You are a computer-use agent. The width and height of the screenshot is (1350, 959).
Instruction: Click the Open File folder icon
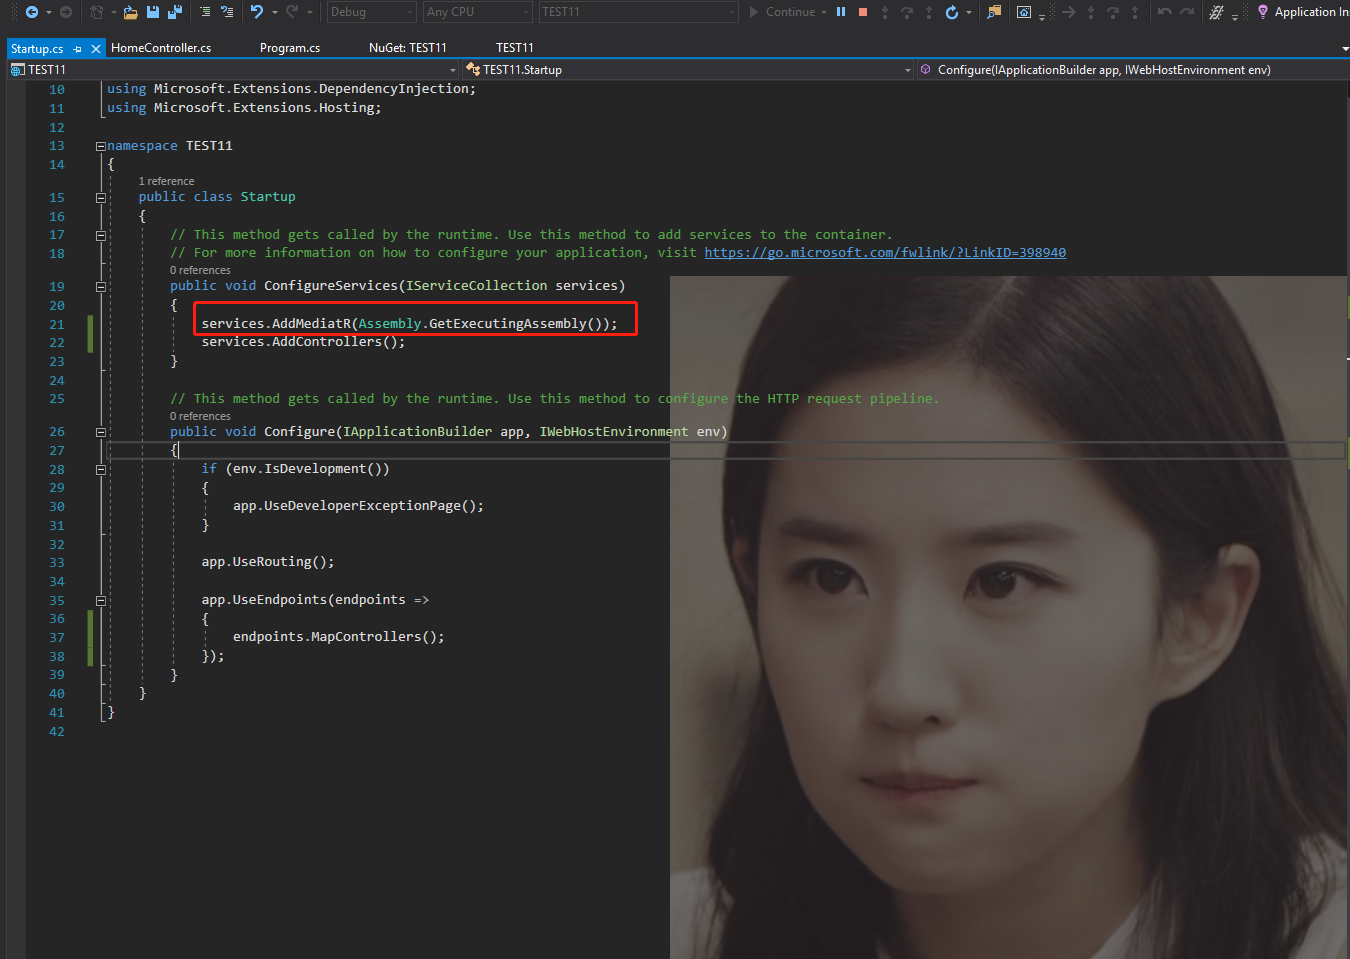(131, 12)
